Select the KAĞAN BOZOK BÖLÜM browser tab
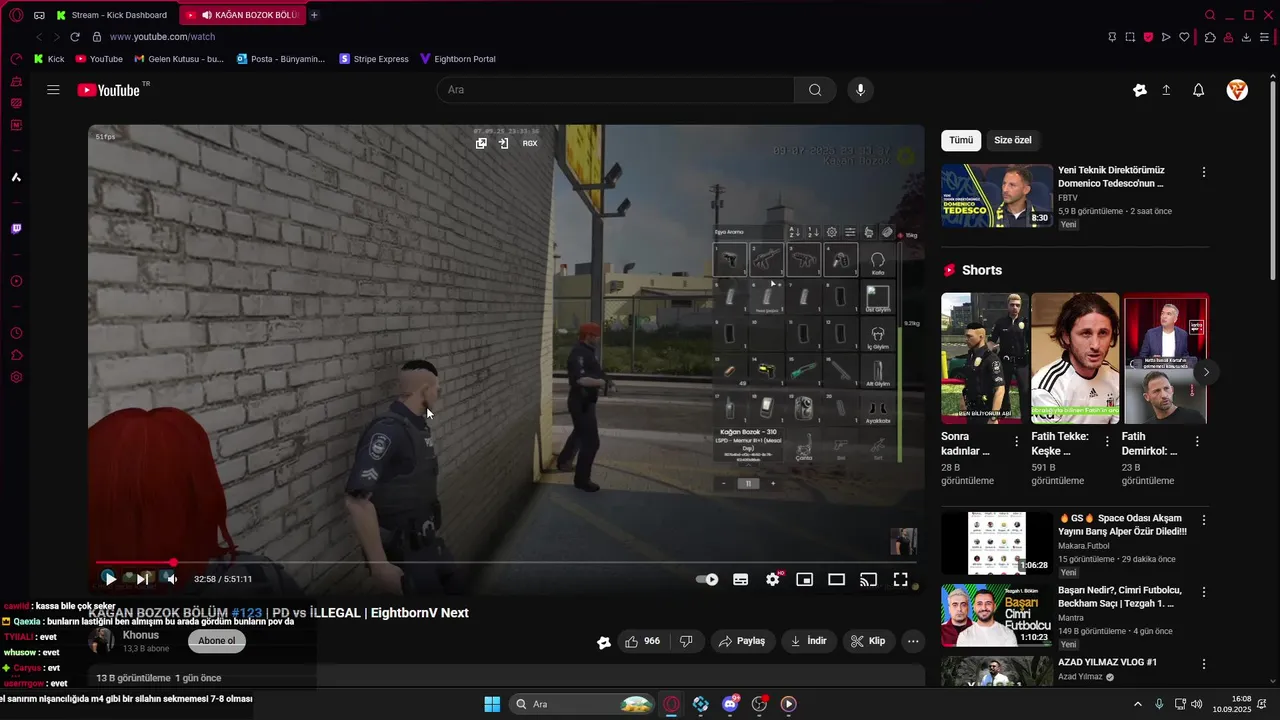 [x=243, y=15]
